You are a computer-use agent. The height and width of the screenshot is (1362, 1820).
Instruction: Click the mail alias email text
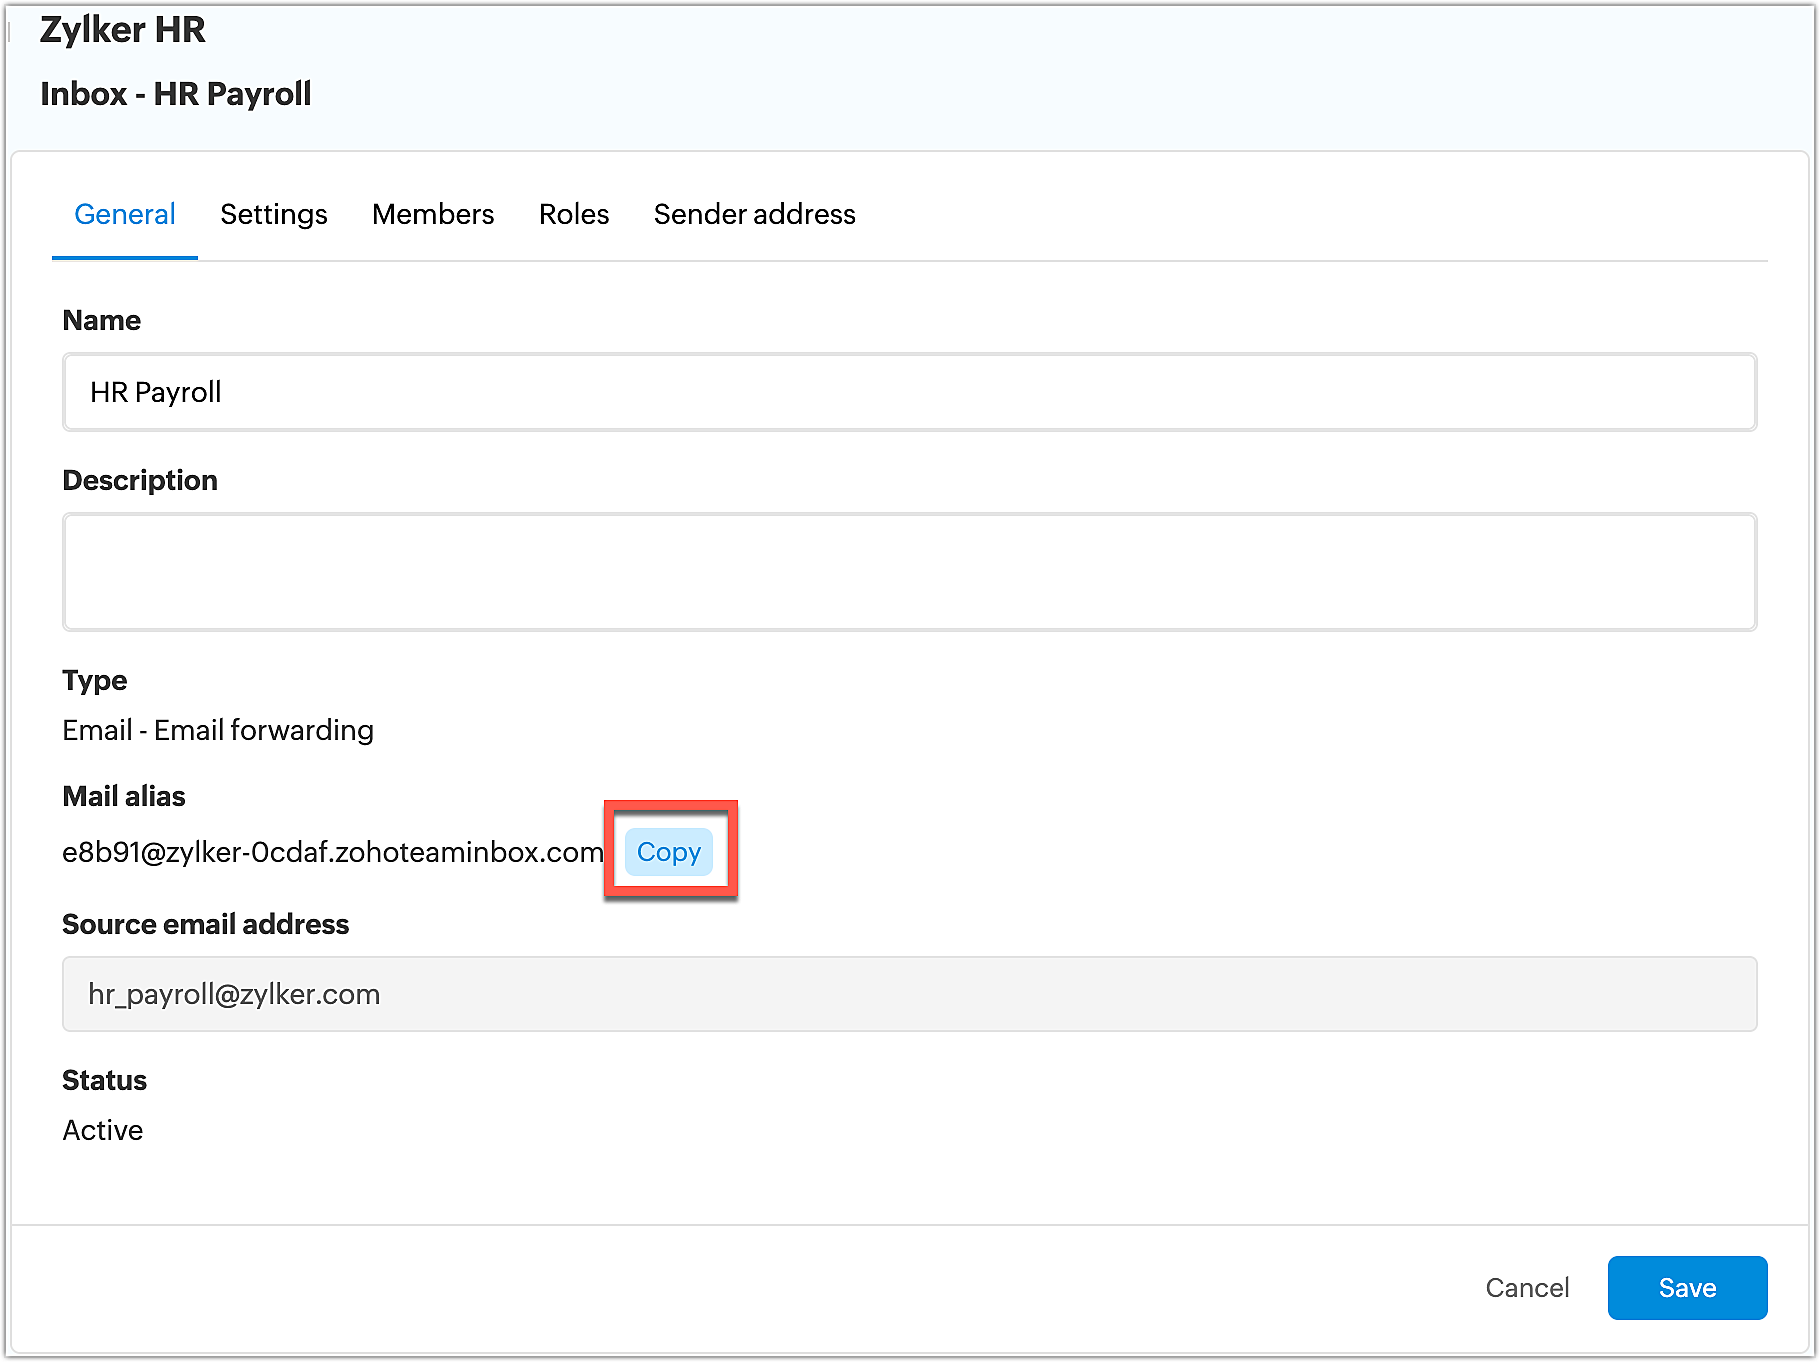(332, 852)
